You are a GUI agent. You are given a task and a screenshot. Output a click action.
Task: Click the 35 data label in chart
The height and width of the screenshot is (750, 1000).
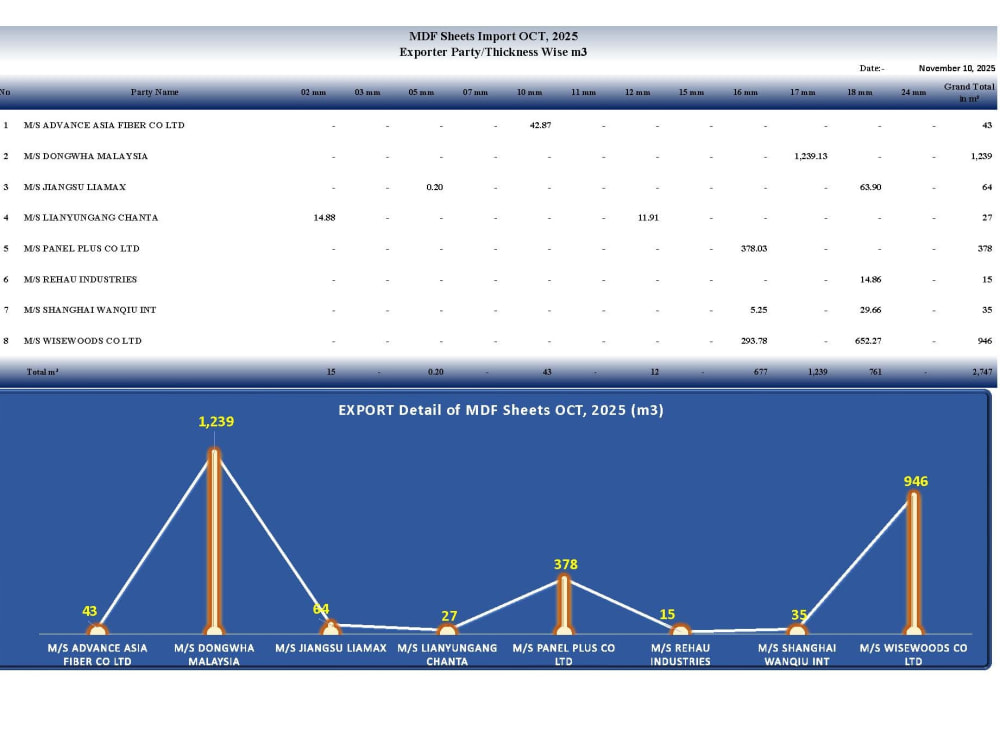tap(799, 615)
